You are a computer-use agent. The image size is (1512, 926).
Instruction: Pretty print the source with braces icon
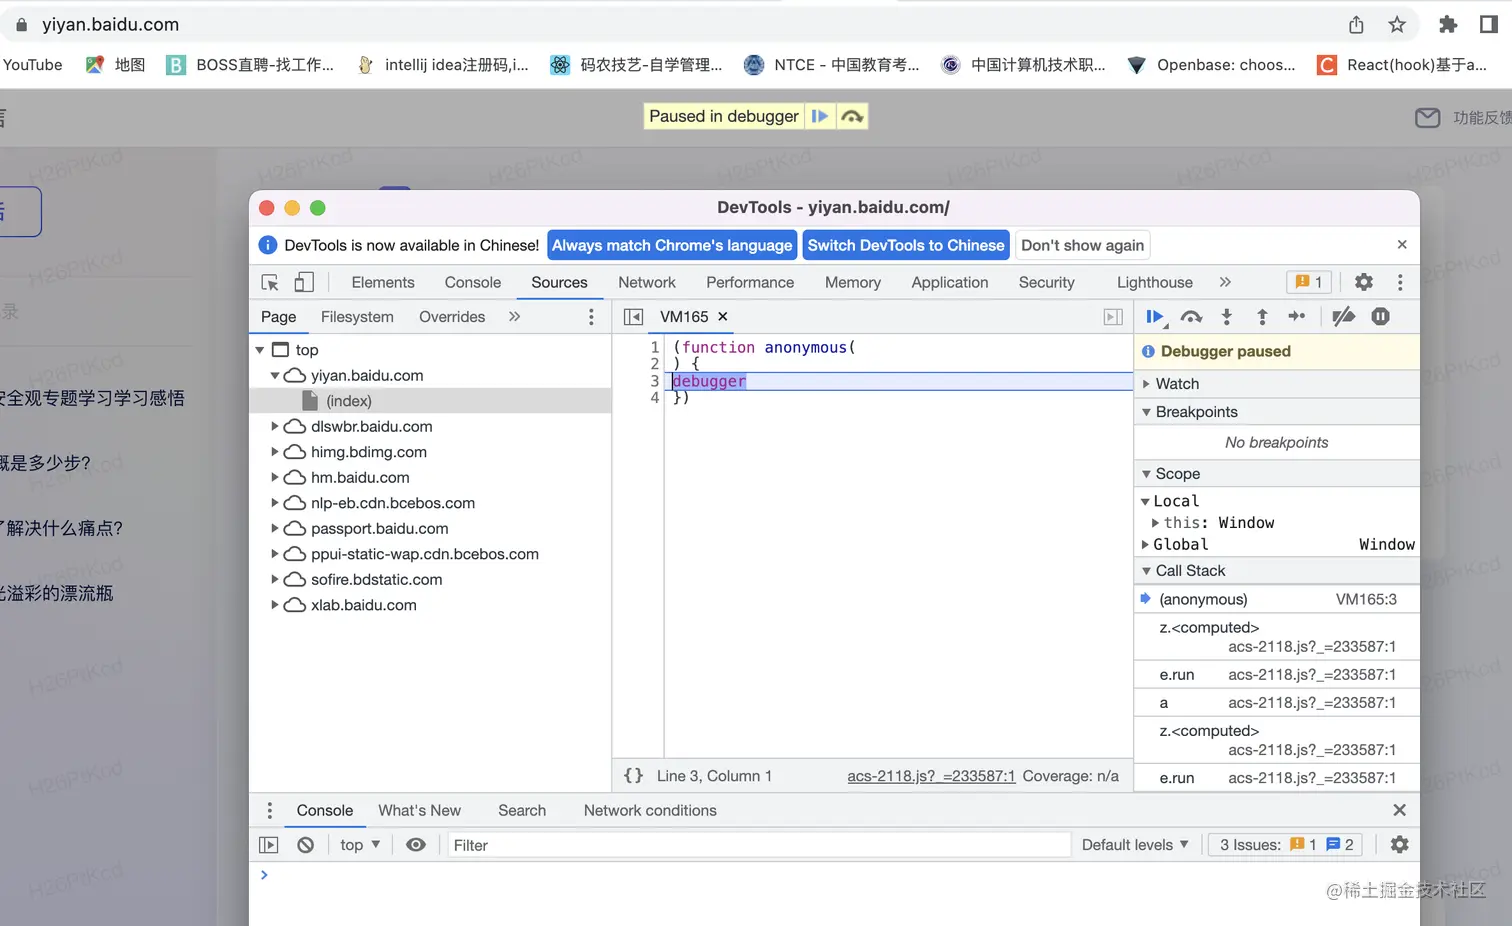tap(633, 776)
